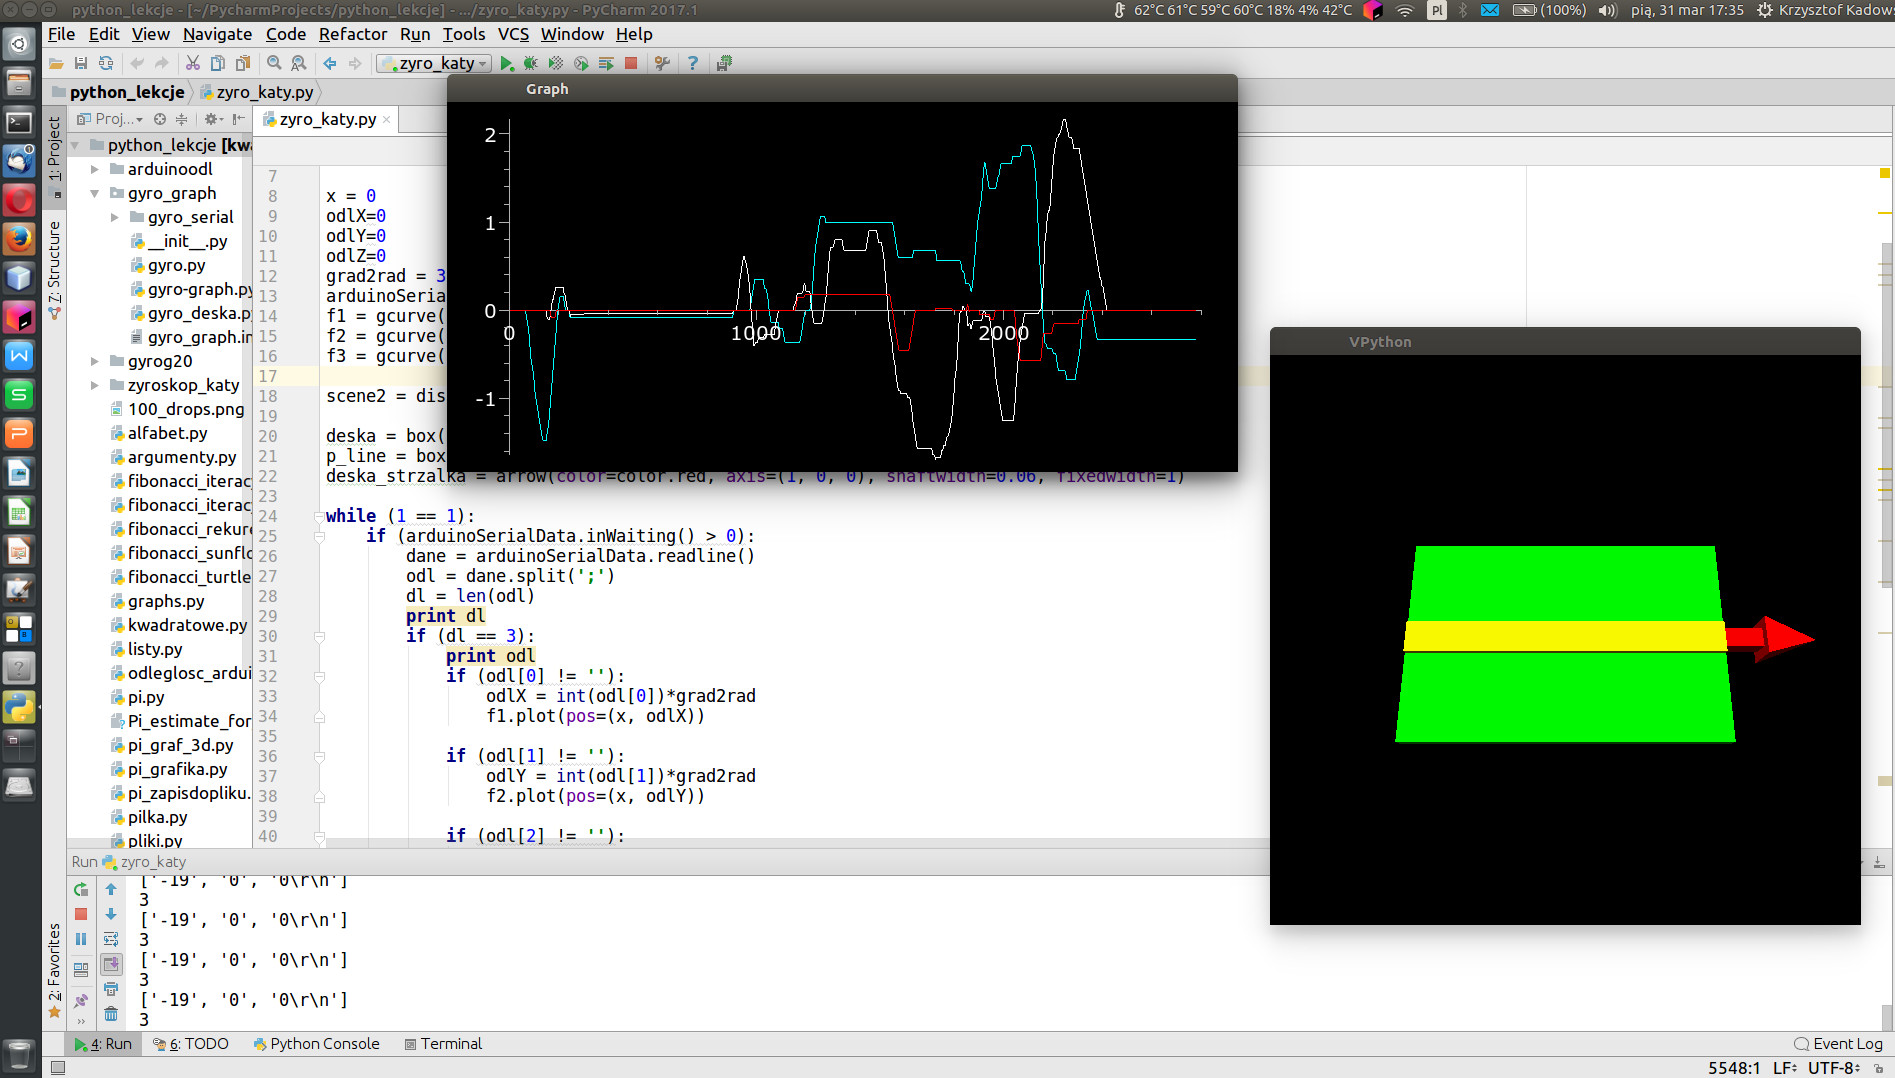Open the Python Console tab
The image size is (1895, 1078).
coord(316,1043)
